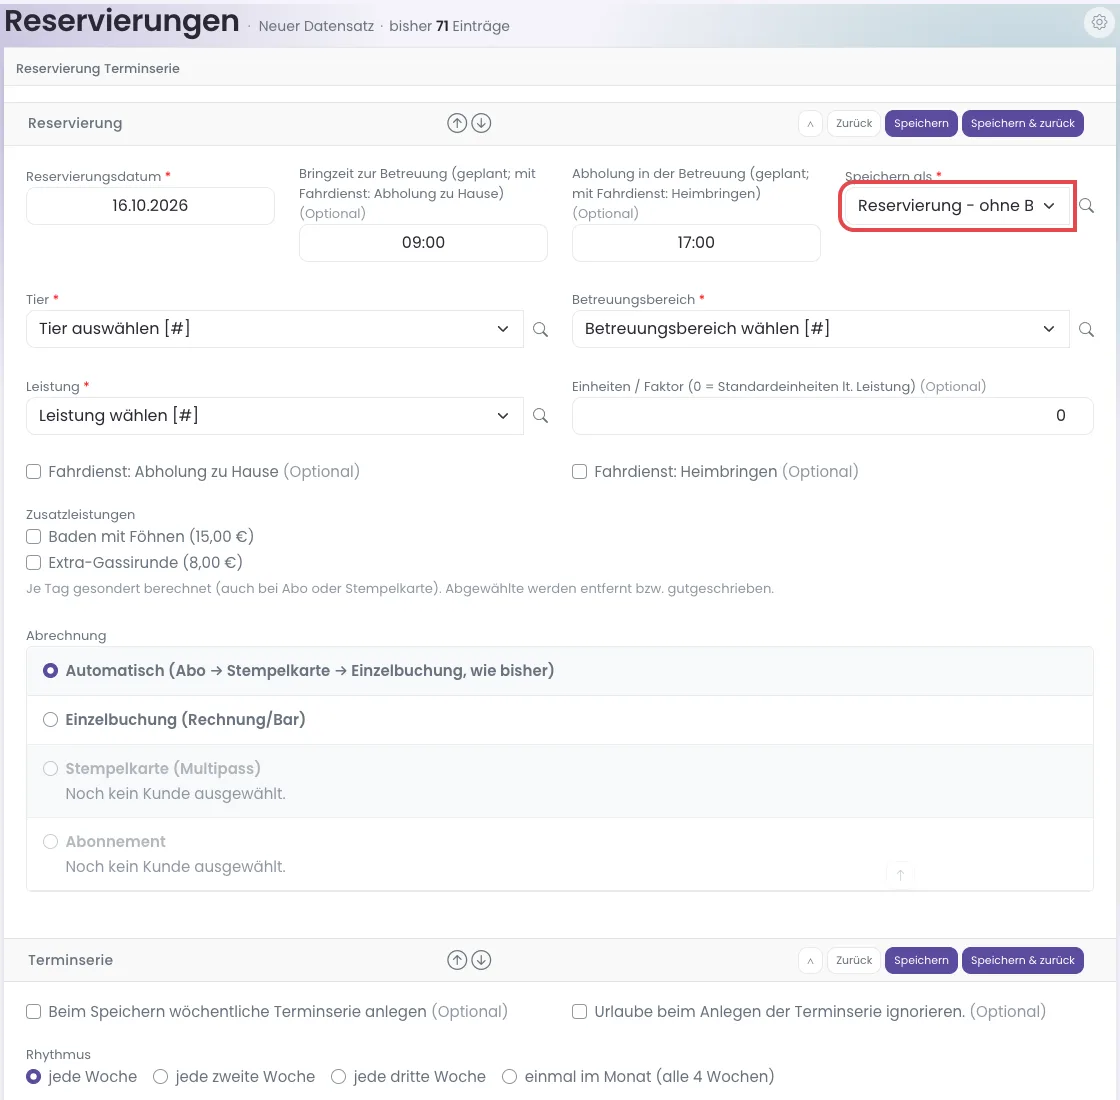Check wöchentliche Terminserie anlegen box
Screen dimensions: 1120x1100
[34, 1011]
